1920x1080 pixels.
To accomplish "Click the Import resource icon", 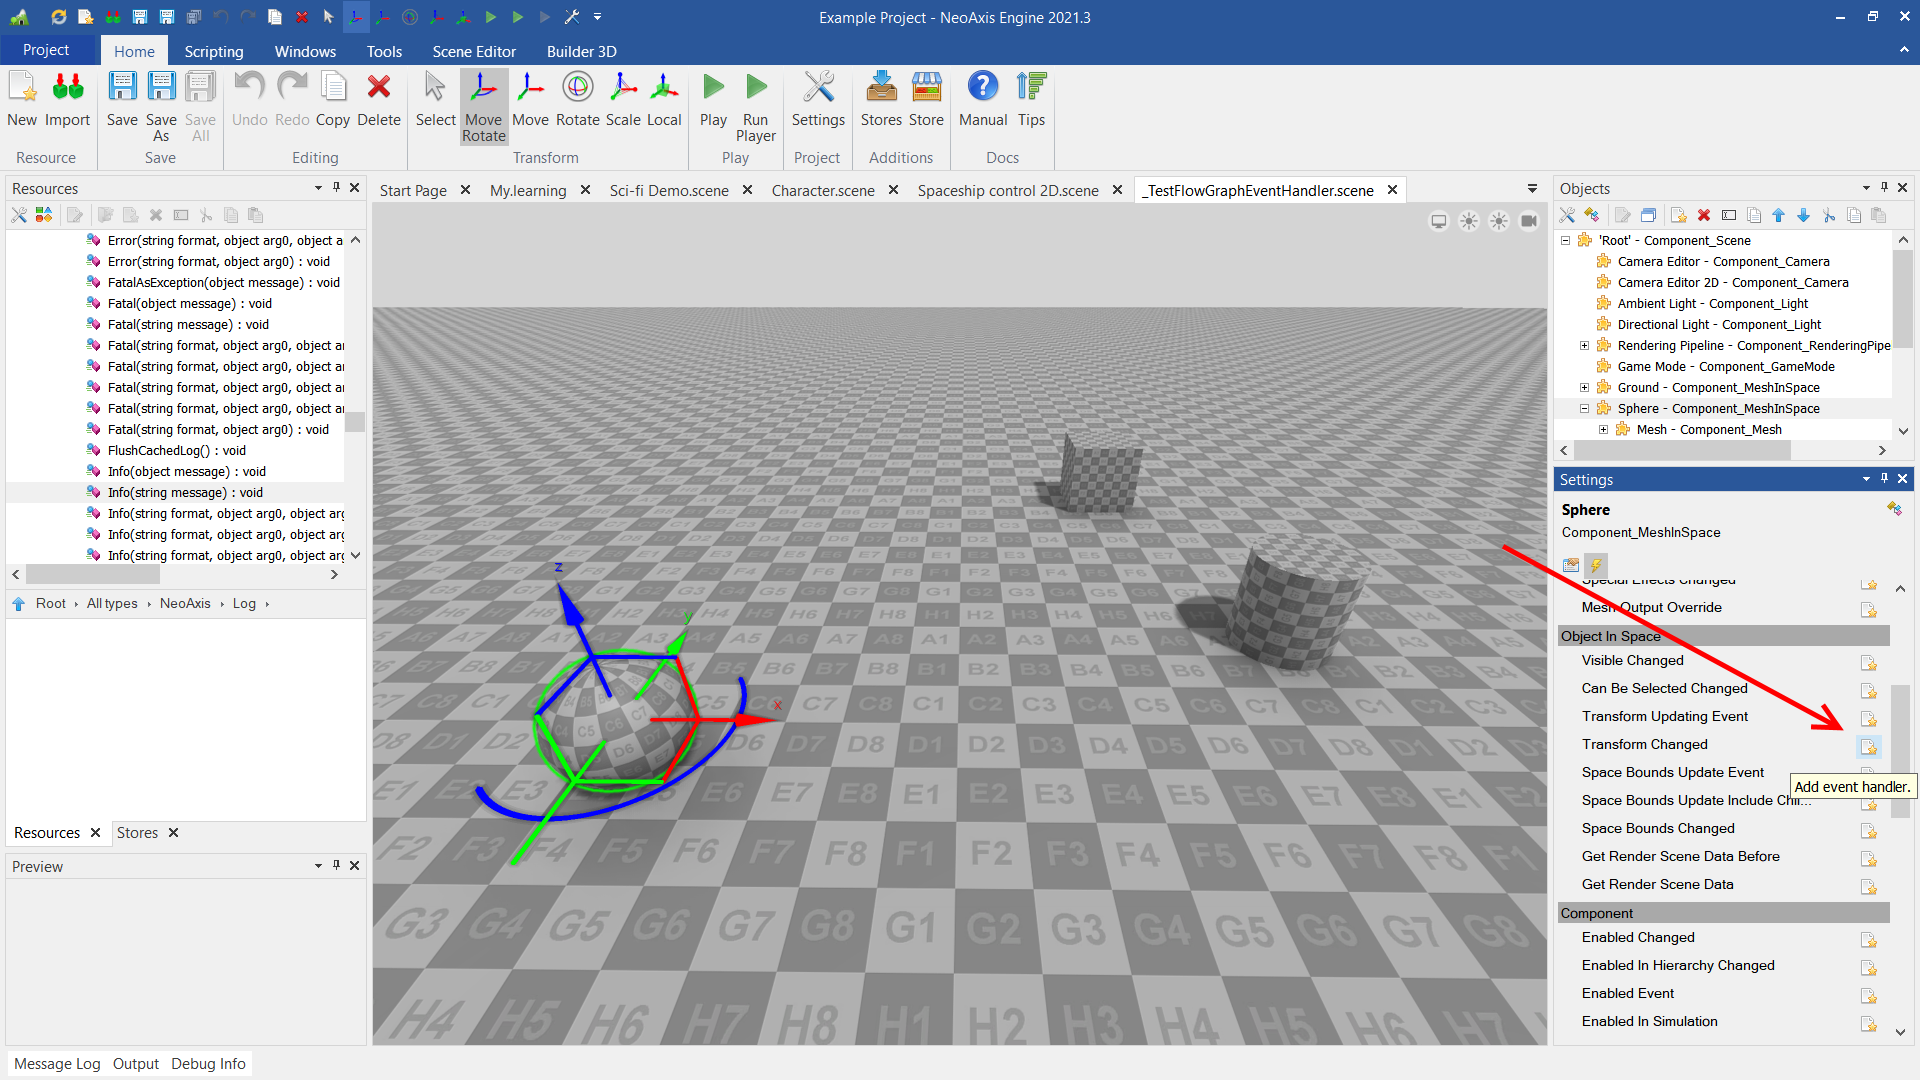I will tap(67, 89).
